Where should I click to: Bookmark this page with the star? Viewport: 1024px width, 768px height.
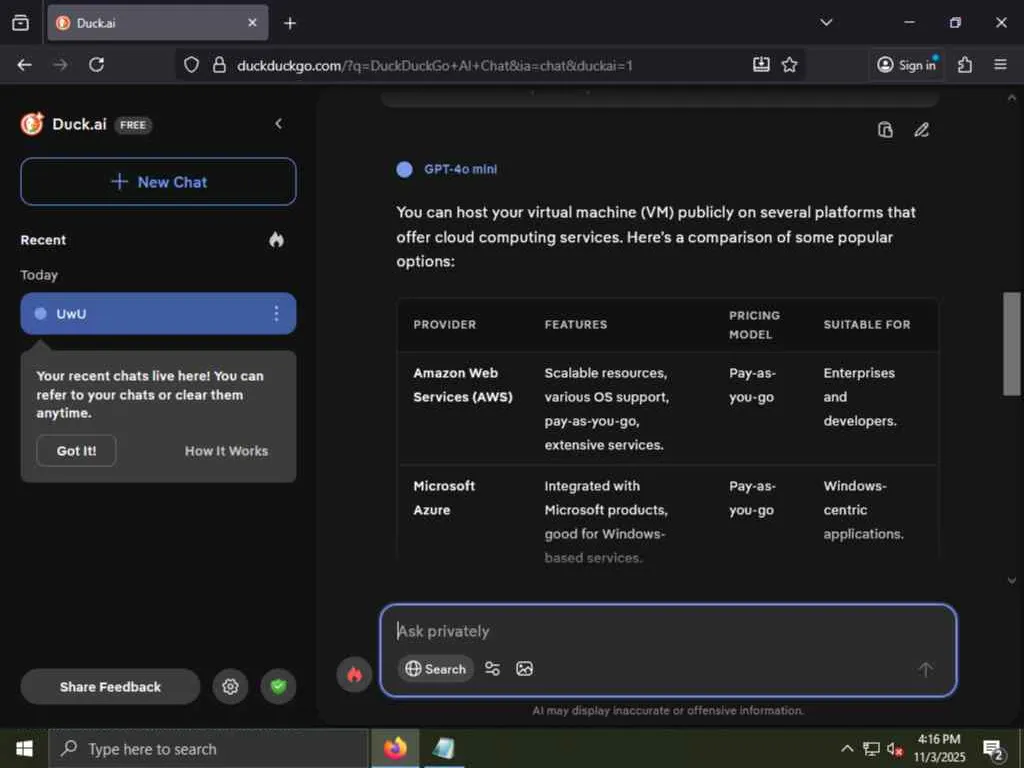coord(790,64)
